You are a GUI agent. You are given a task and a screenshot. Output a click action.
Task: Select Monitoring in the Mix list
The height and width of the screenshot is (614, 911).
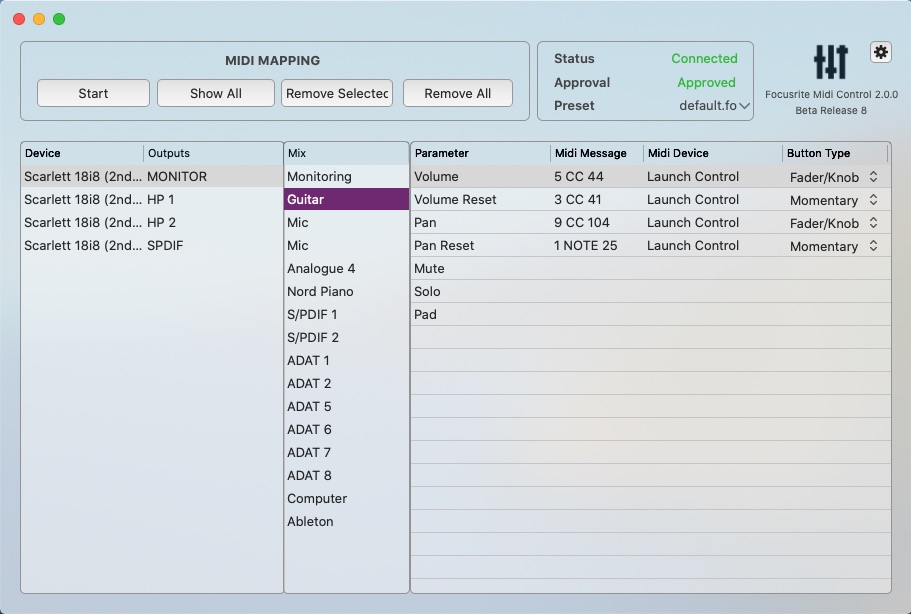click(x=346, y=177)
